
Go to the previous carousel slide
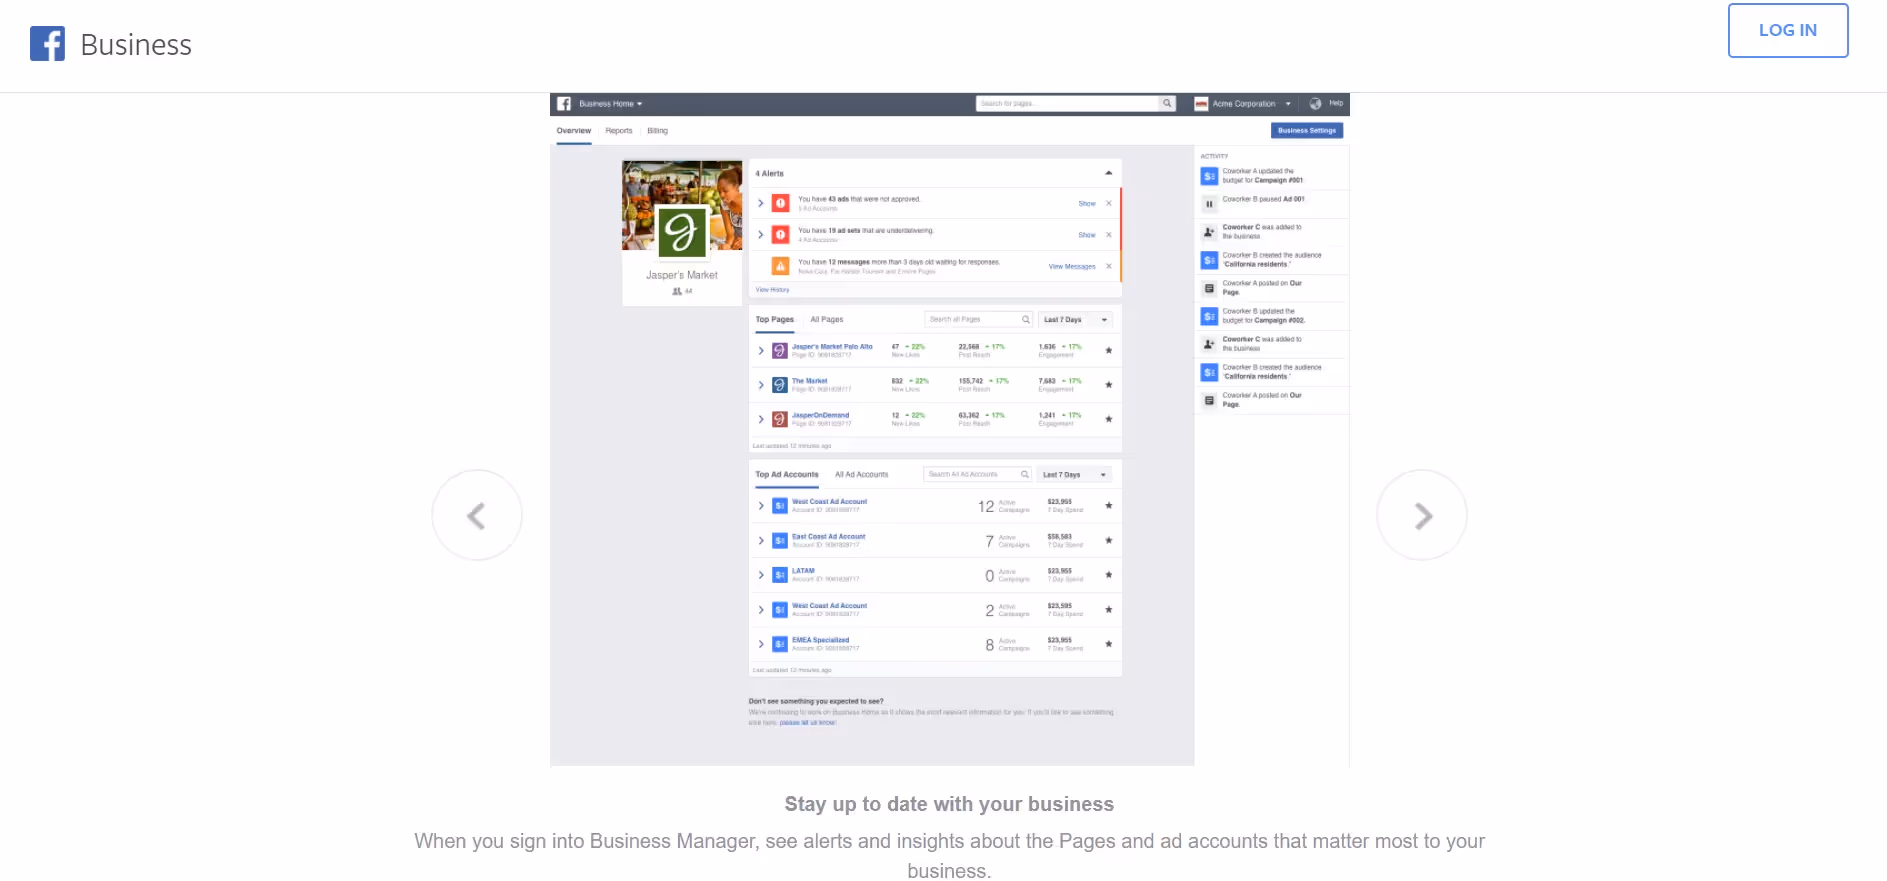click(477, 515)
